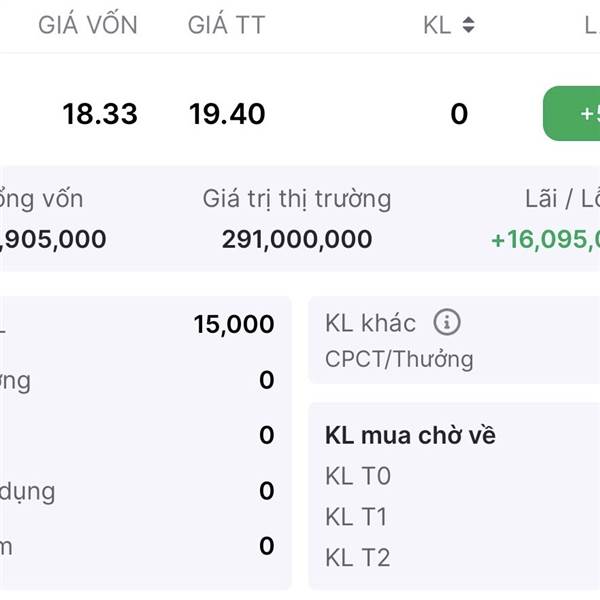Click the cost price 18.33 value
Image resolution: width=600 pixels, height=600 pixels.
click(100, 114)
